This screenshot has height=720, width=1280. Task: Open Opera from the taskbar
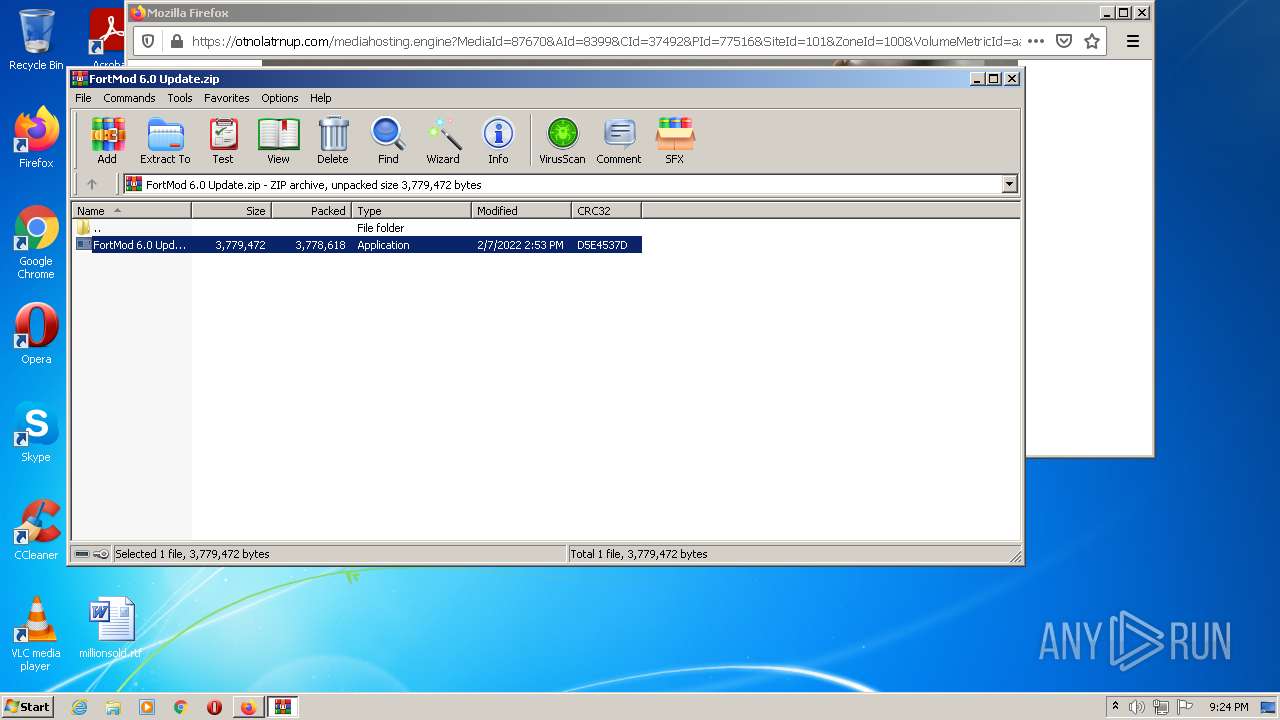tap(214, 707)
